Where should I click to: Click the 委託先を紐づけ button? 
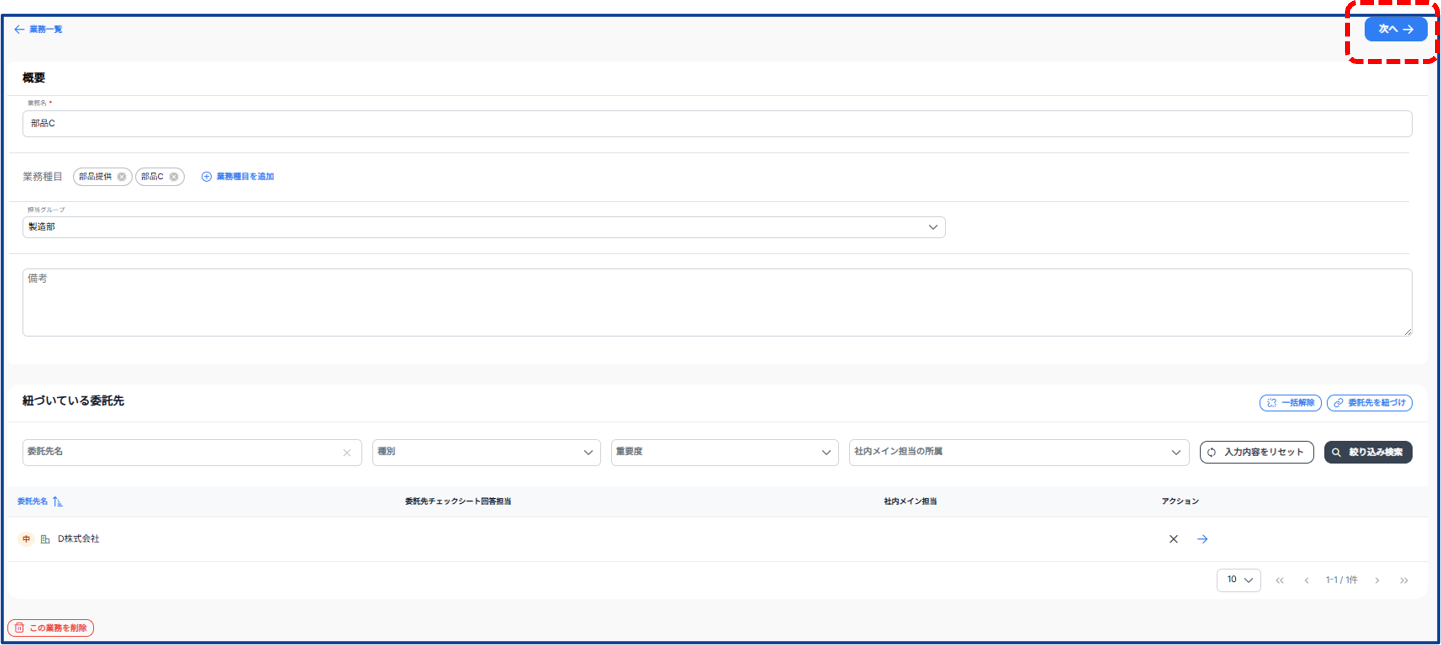tap(1369, 403)
